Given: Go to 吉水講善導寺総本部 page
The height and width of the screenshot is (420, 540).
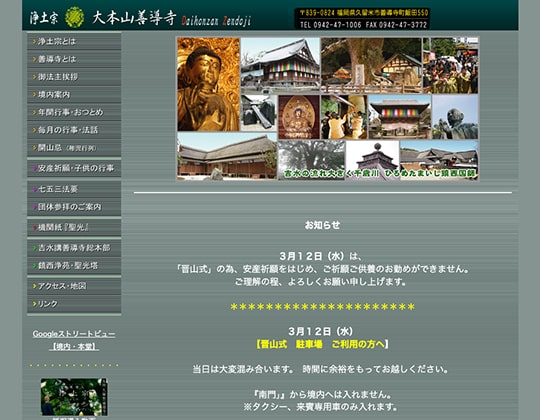Looking at the screenshot, I should coord(74,248).
